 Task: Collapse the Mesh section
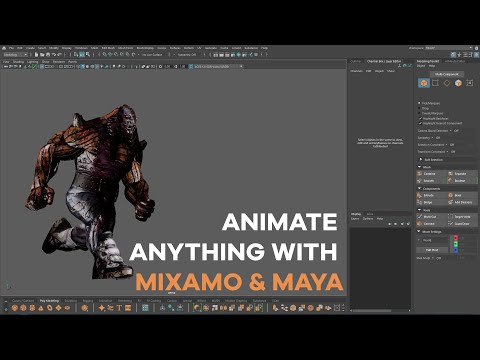(419, 167)
